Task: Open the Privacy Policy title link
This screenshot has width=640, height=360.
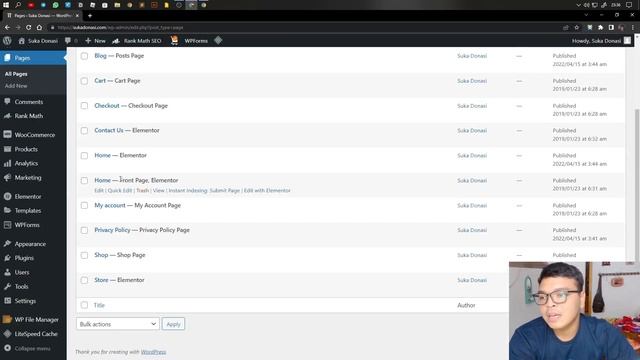Action: pos(112,230)
